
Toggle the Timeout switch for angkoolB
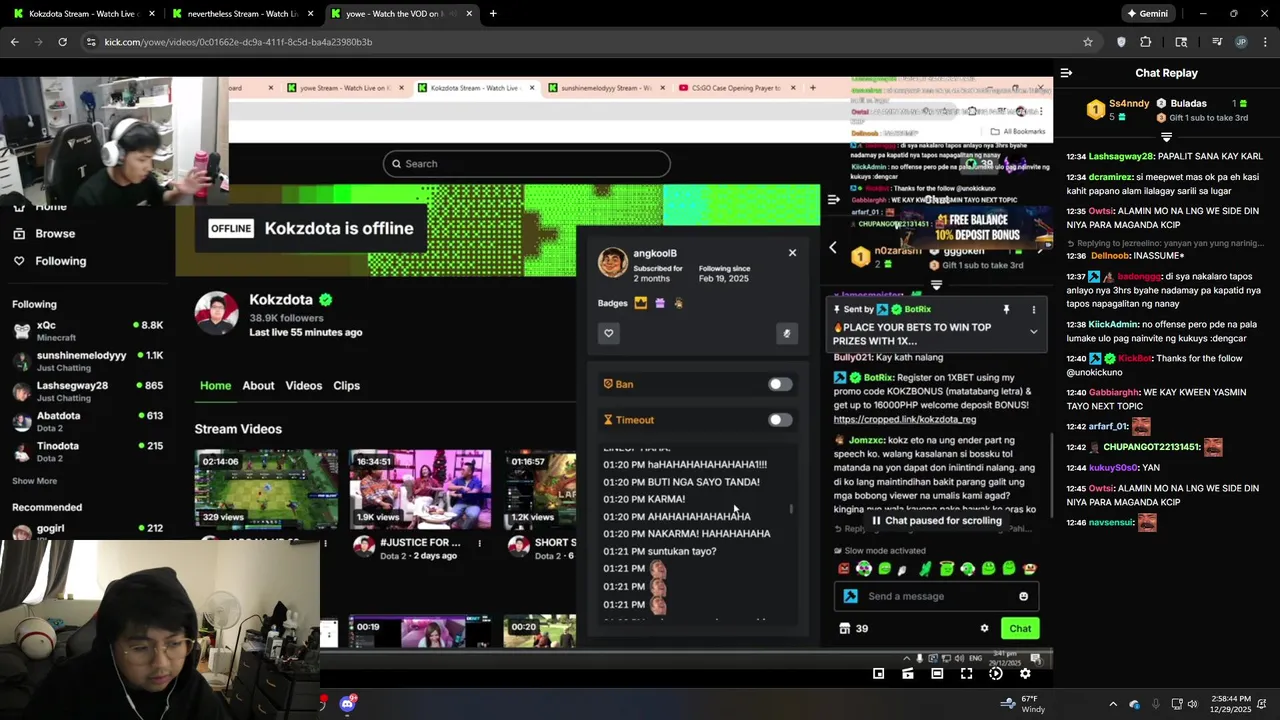click(780, 420)
